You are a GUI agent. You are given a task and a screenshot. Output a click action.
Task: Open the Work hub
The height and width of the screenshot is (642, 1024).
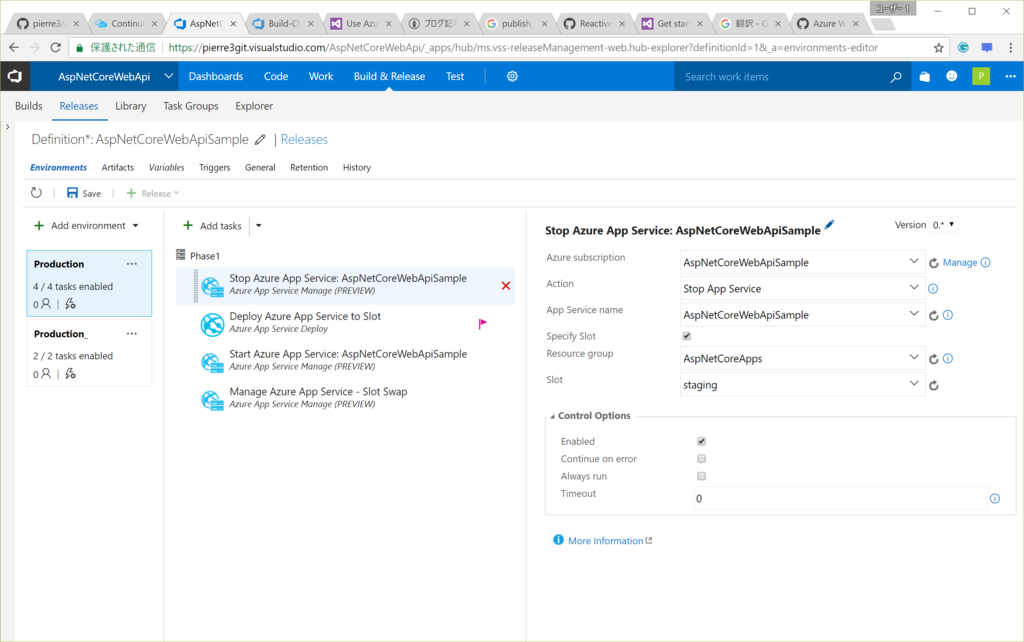tap(321, 76)
